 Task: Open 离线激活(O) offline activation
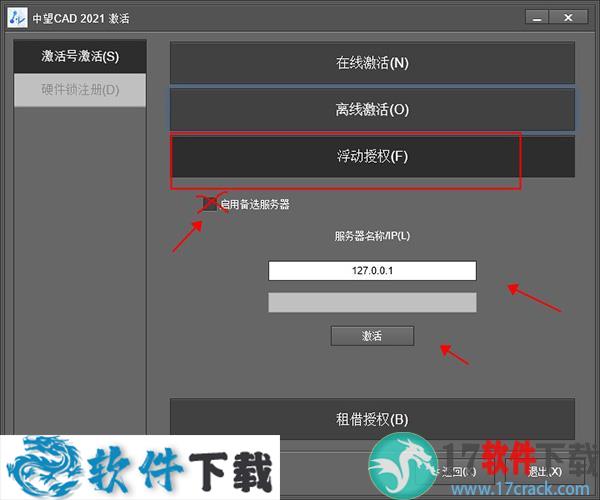[372, 110]
